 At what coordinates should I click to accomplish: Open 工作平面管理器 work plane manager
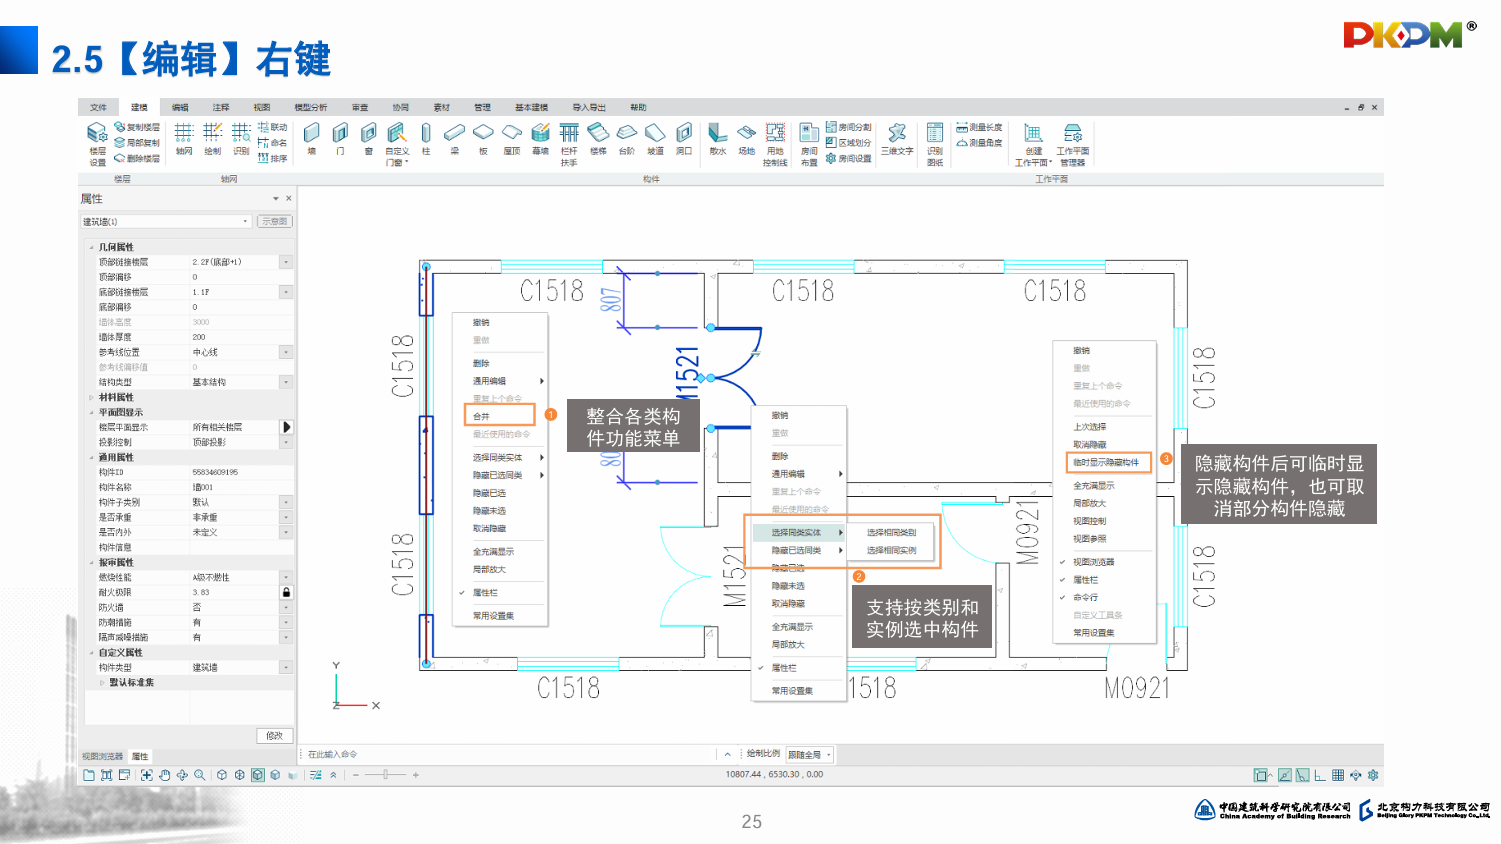click(1072, 143)
